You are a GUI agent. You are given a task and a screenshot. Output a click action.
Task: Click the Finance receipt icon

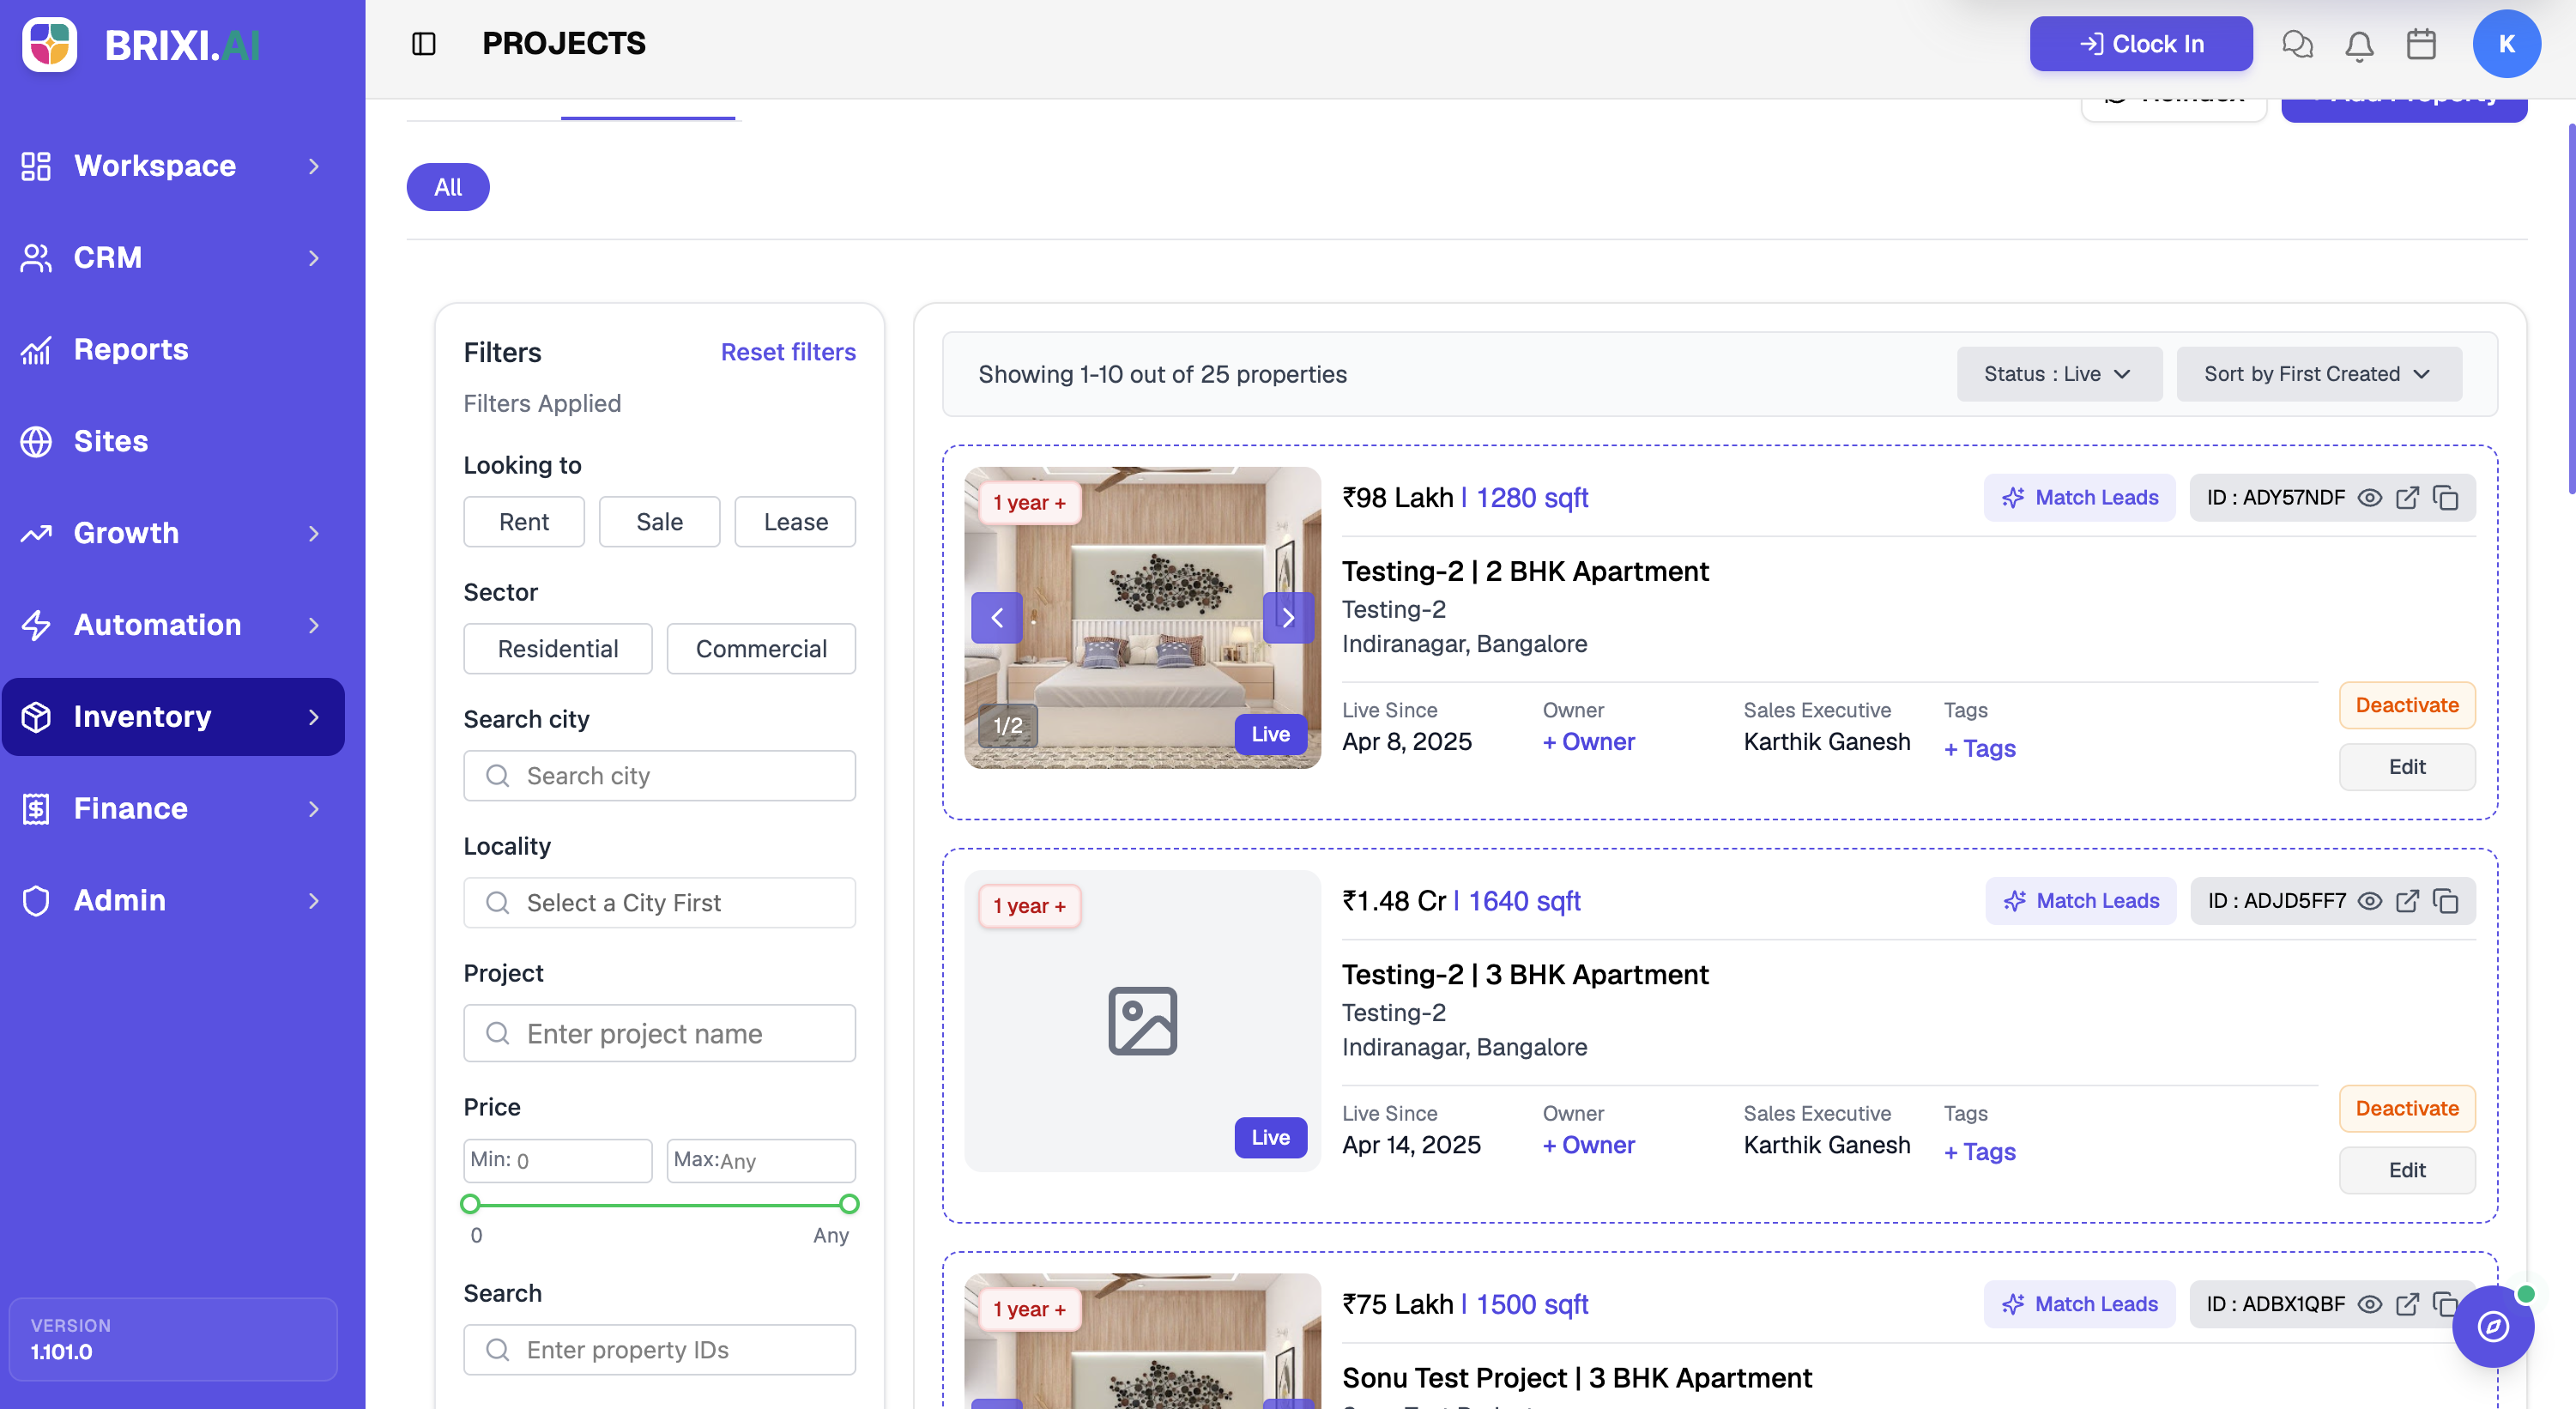pos(36,808)
